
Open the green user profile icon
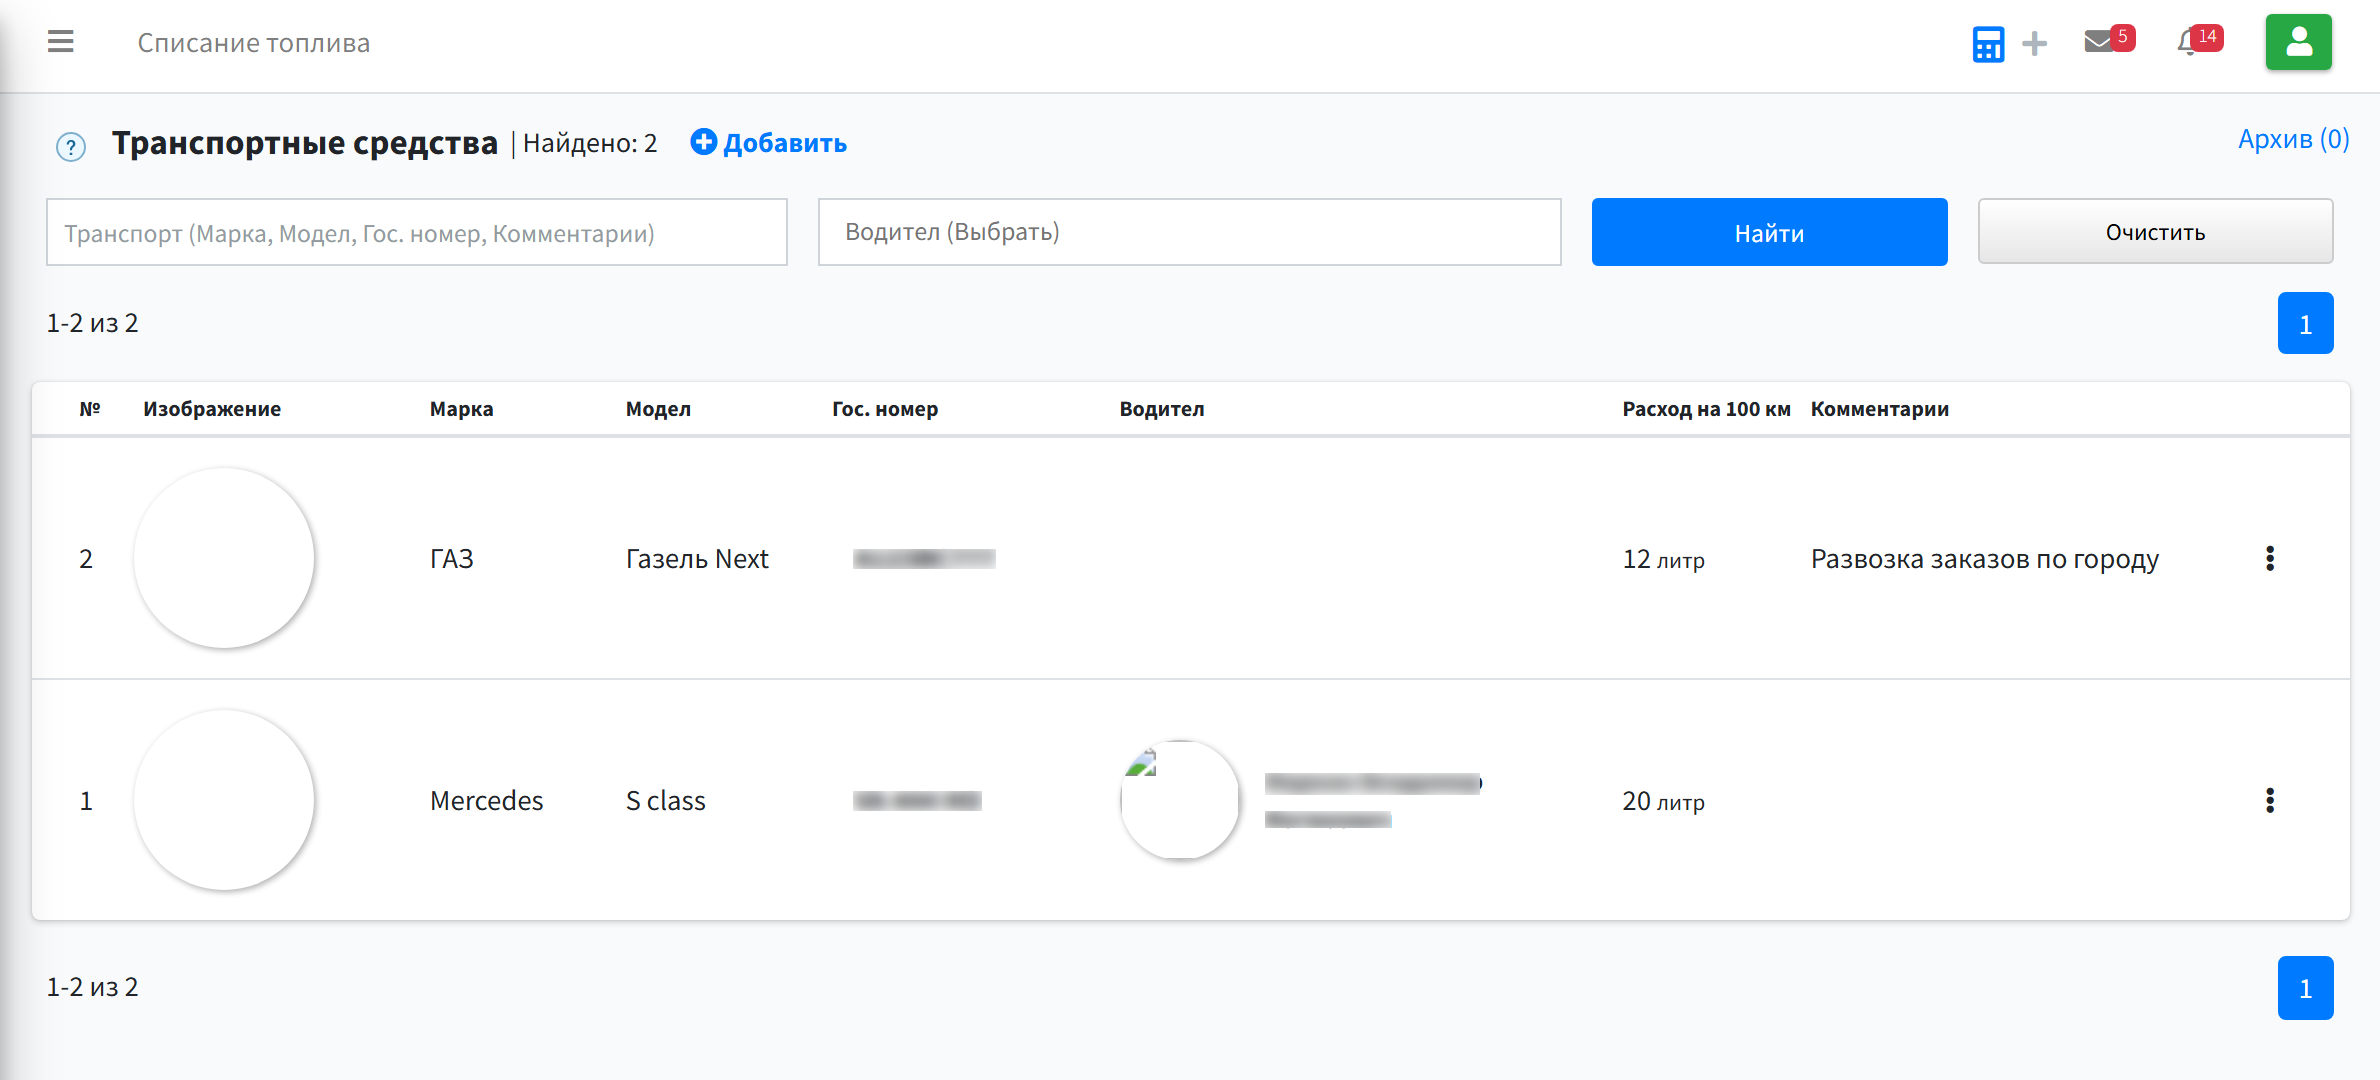click(2299, 42)
